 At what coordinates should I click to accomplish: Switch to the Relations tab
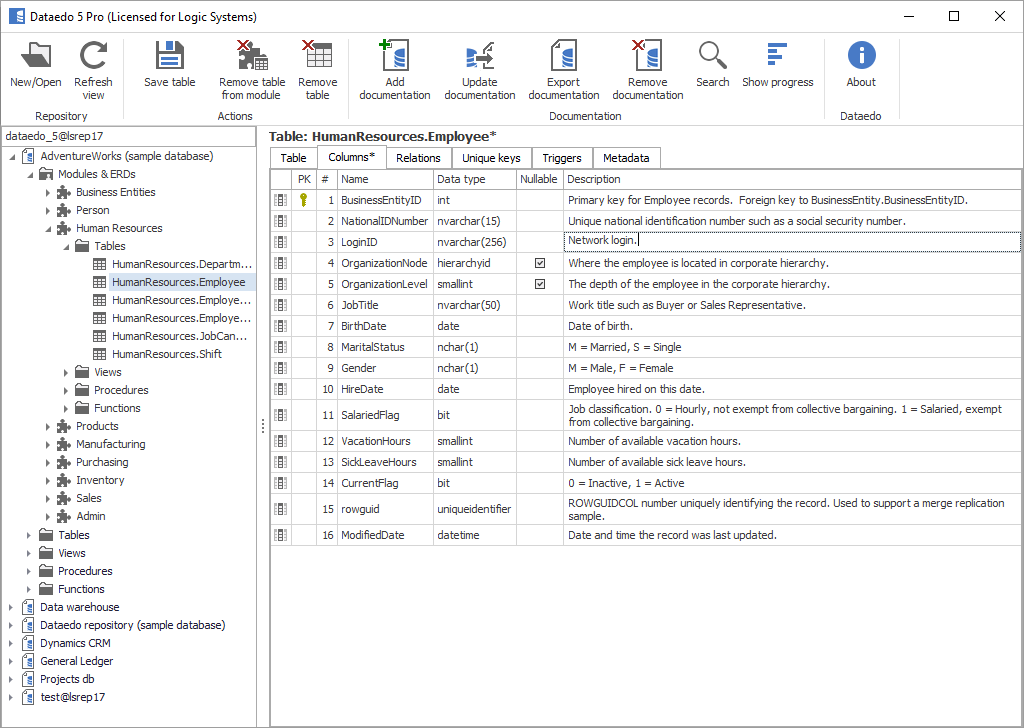(418, 158)
